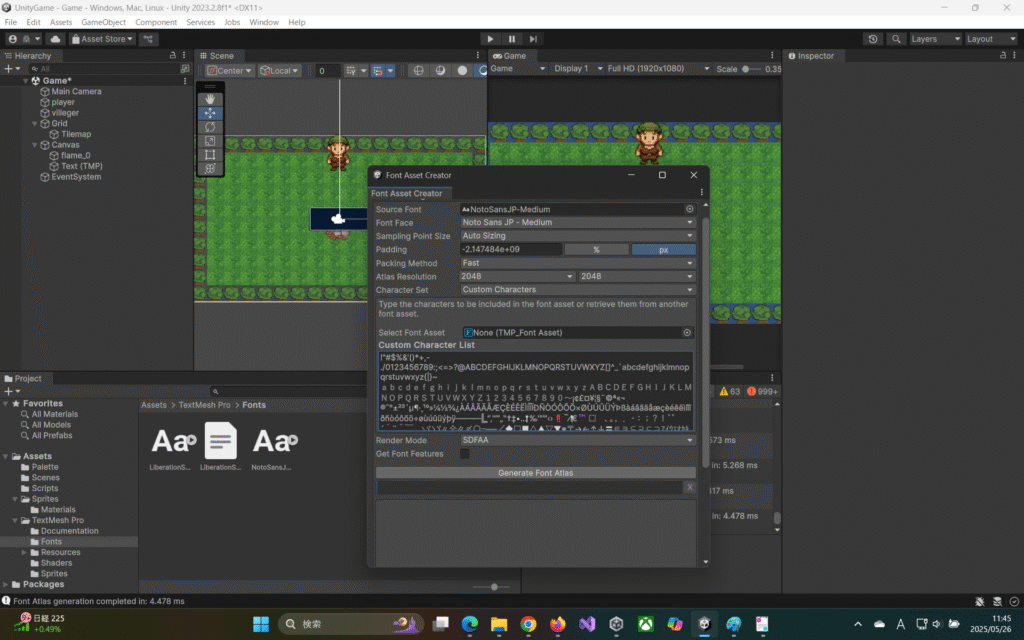Open Undo History from the toolbar

click(x=872, y=39)
